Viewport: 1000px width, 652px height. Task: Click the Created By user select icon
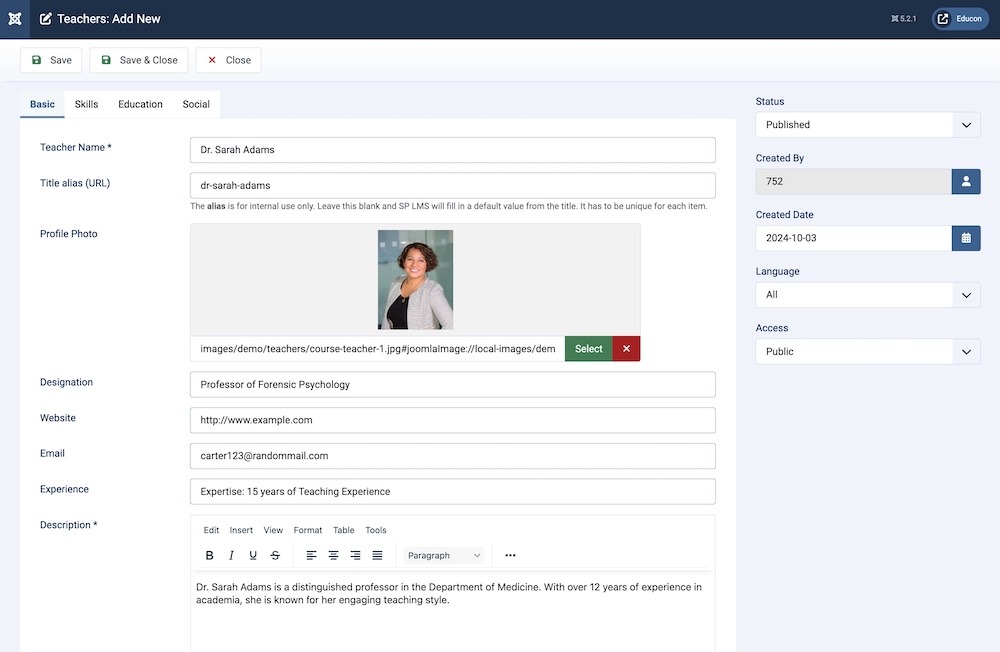click(966, 181)
